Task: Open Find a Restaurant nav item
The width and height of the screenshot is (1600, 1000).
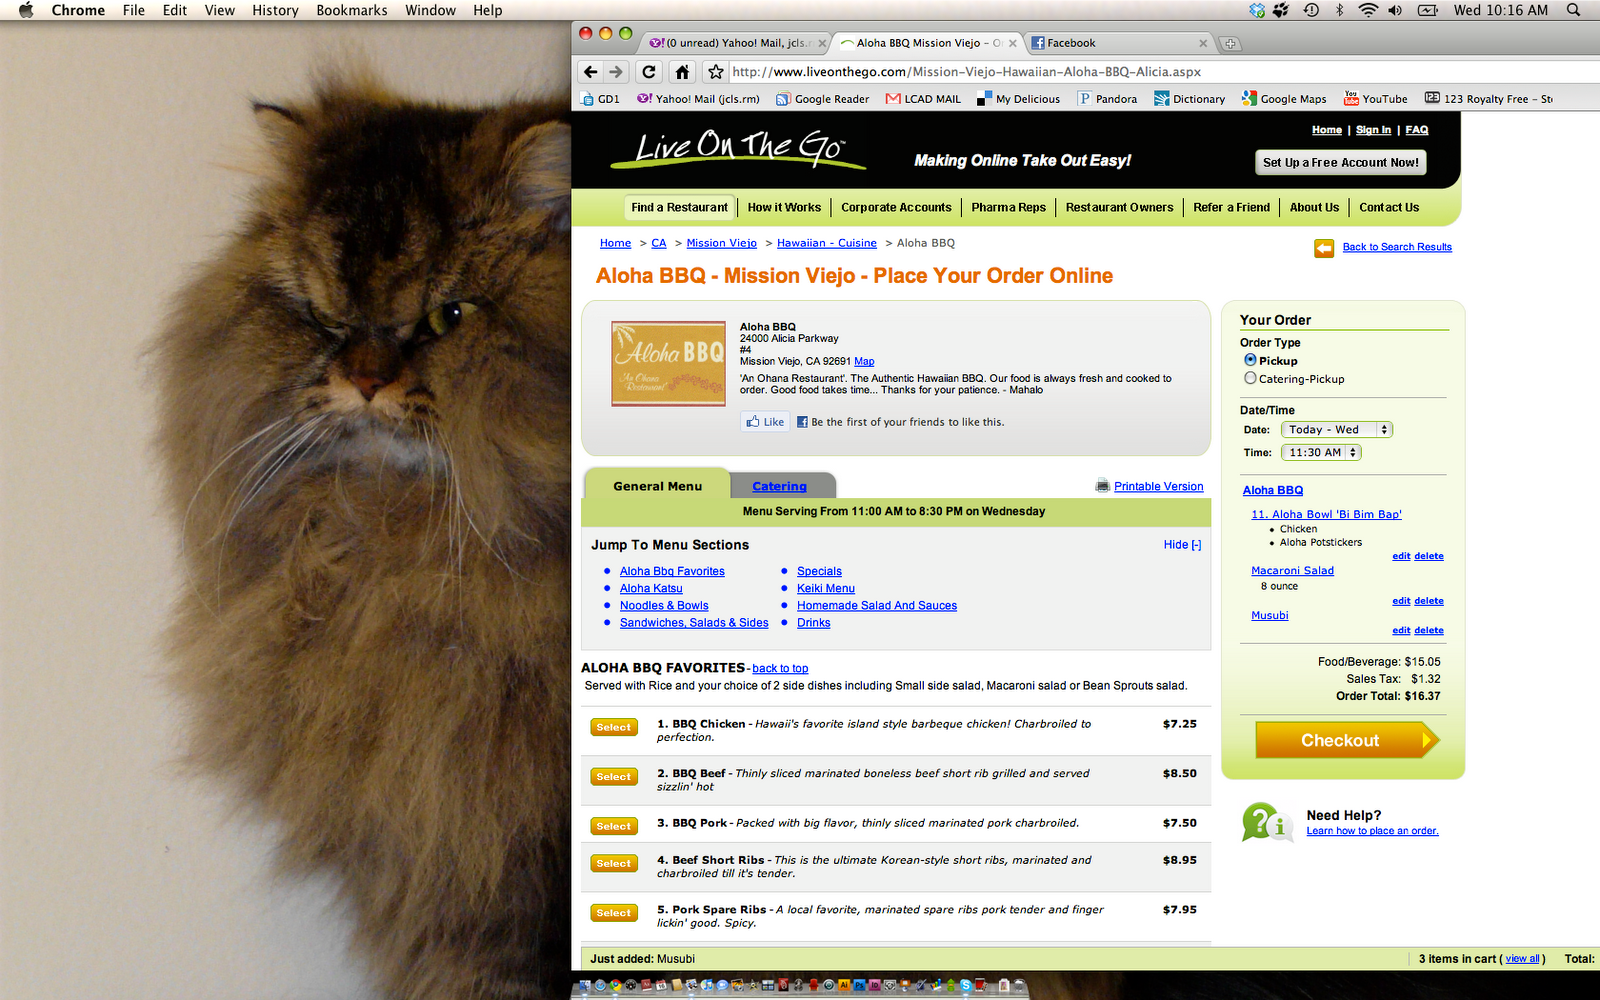Action: coord(679,208)
